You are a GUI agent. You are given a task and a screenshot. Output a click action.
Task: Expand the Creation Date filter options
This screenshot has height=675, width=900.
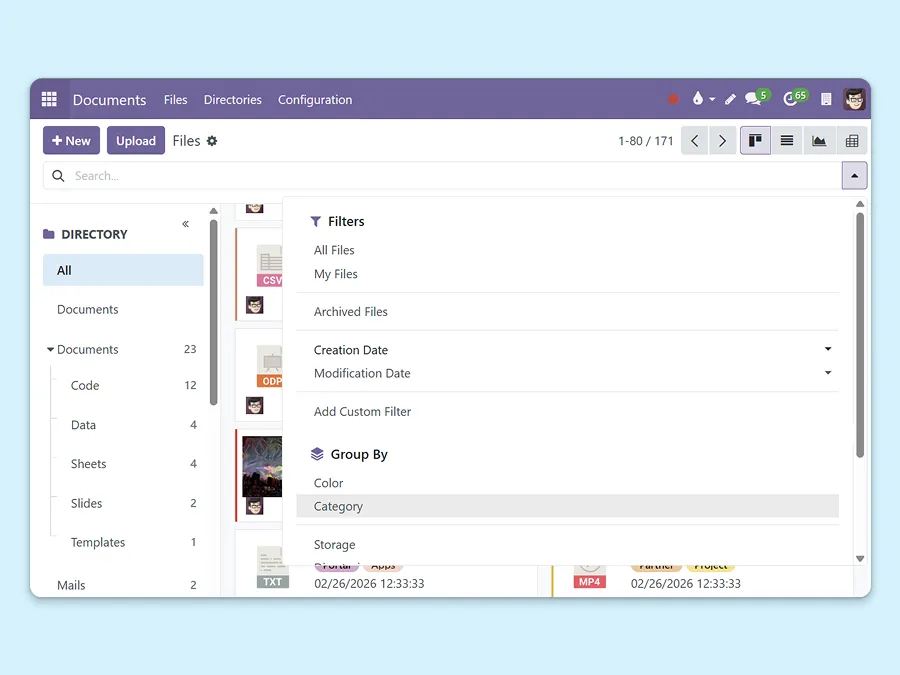tap(827, 349)
